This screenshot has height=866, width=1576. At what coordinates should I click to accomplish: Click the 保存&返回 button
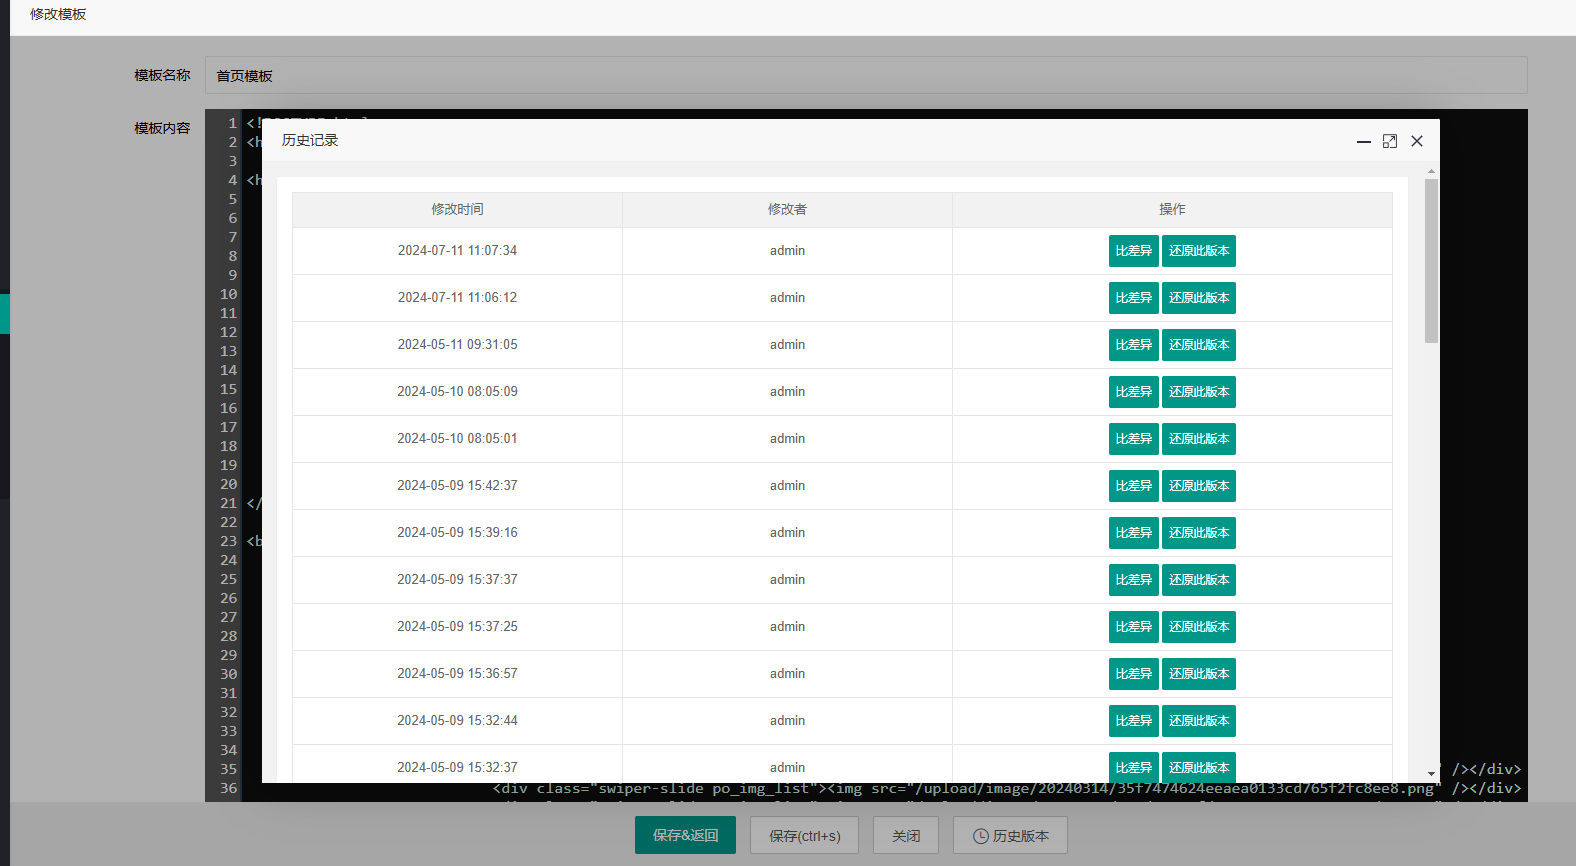point(685,835)
